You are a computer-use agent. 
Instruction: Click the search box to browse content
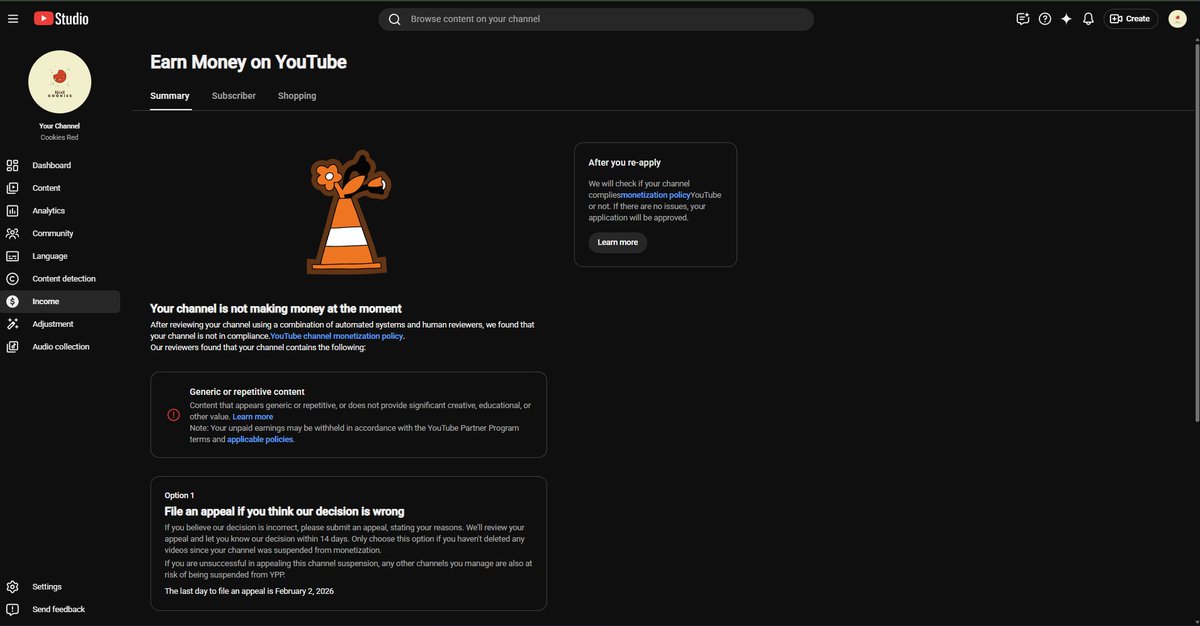pyautogui.click(x=596, y=19)
